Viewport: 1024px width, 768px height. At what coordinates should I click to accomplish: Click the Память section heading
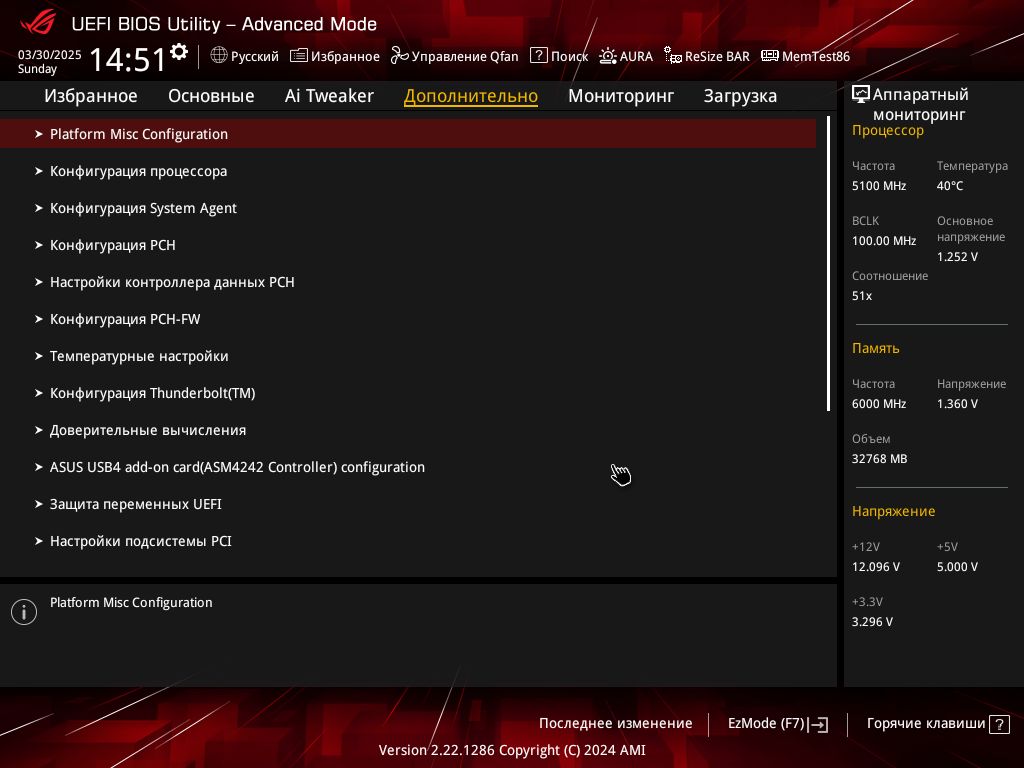(875, 348)
